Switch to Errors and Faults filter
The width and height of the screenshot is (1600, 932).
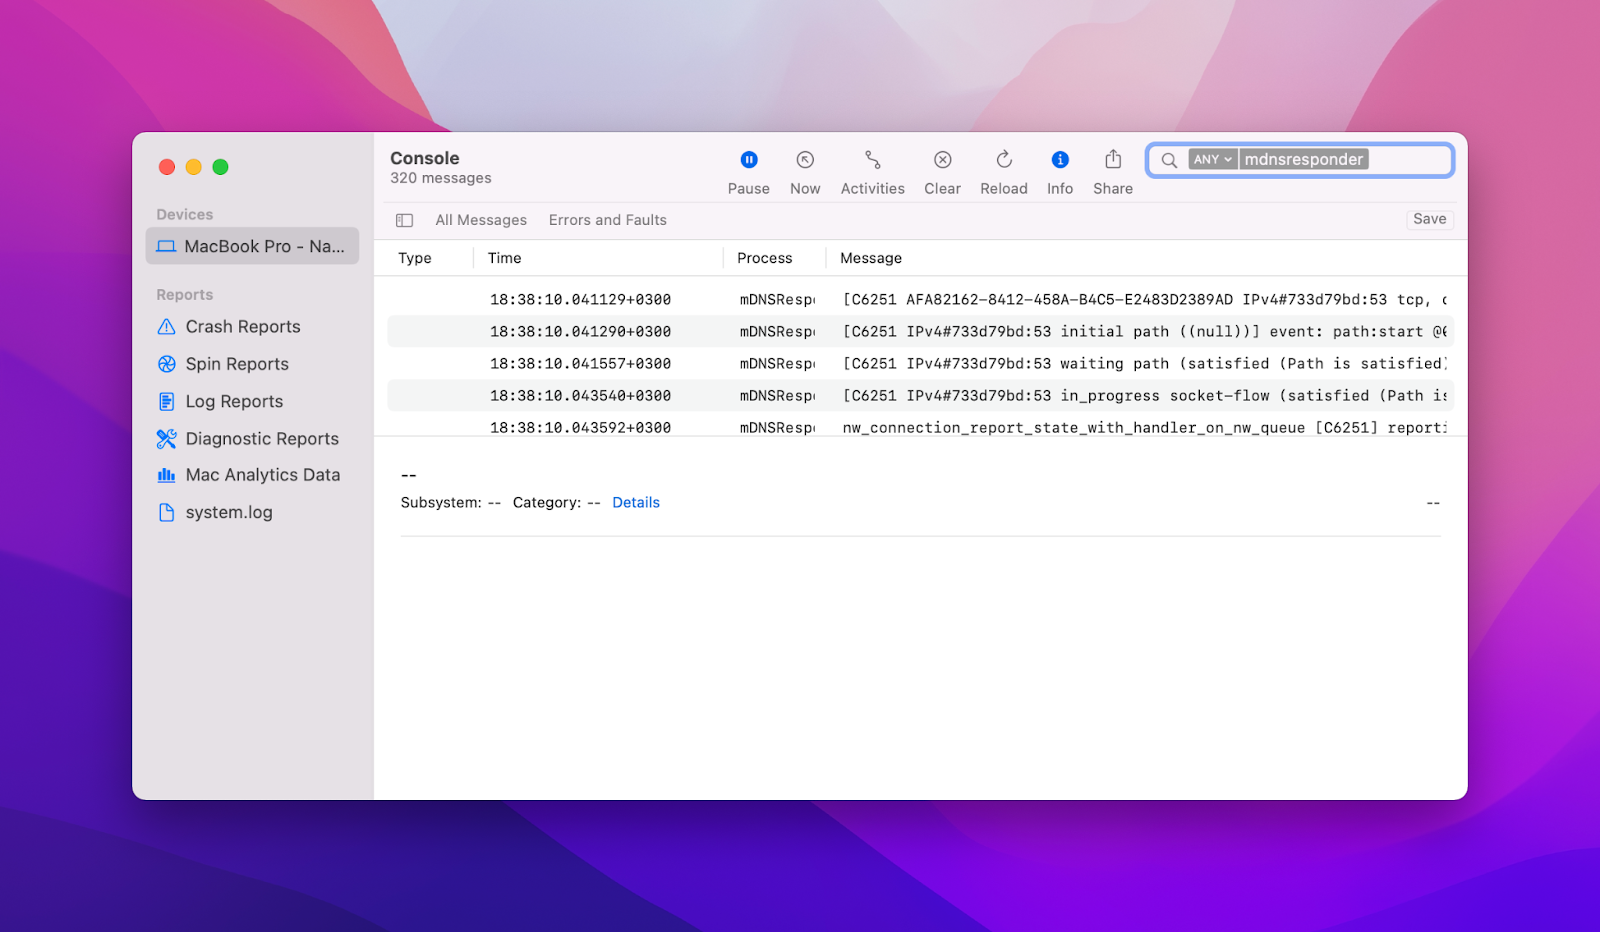pyautogui.click(x=607, y=220)
